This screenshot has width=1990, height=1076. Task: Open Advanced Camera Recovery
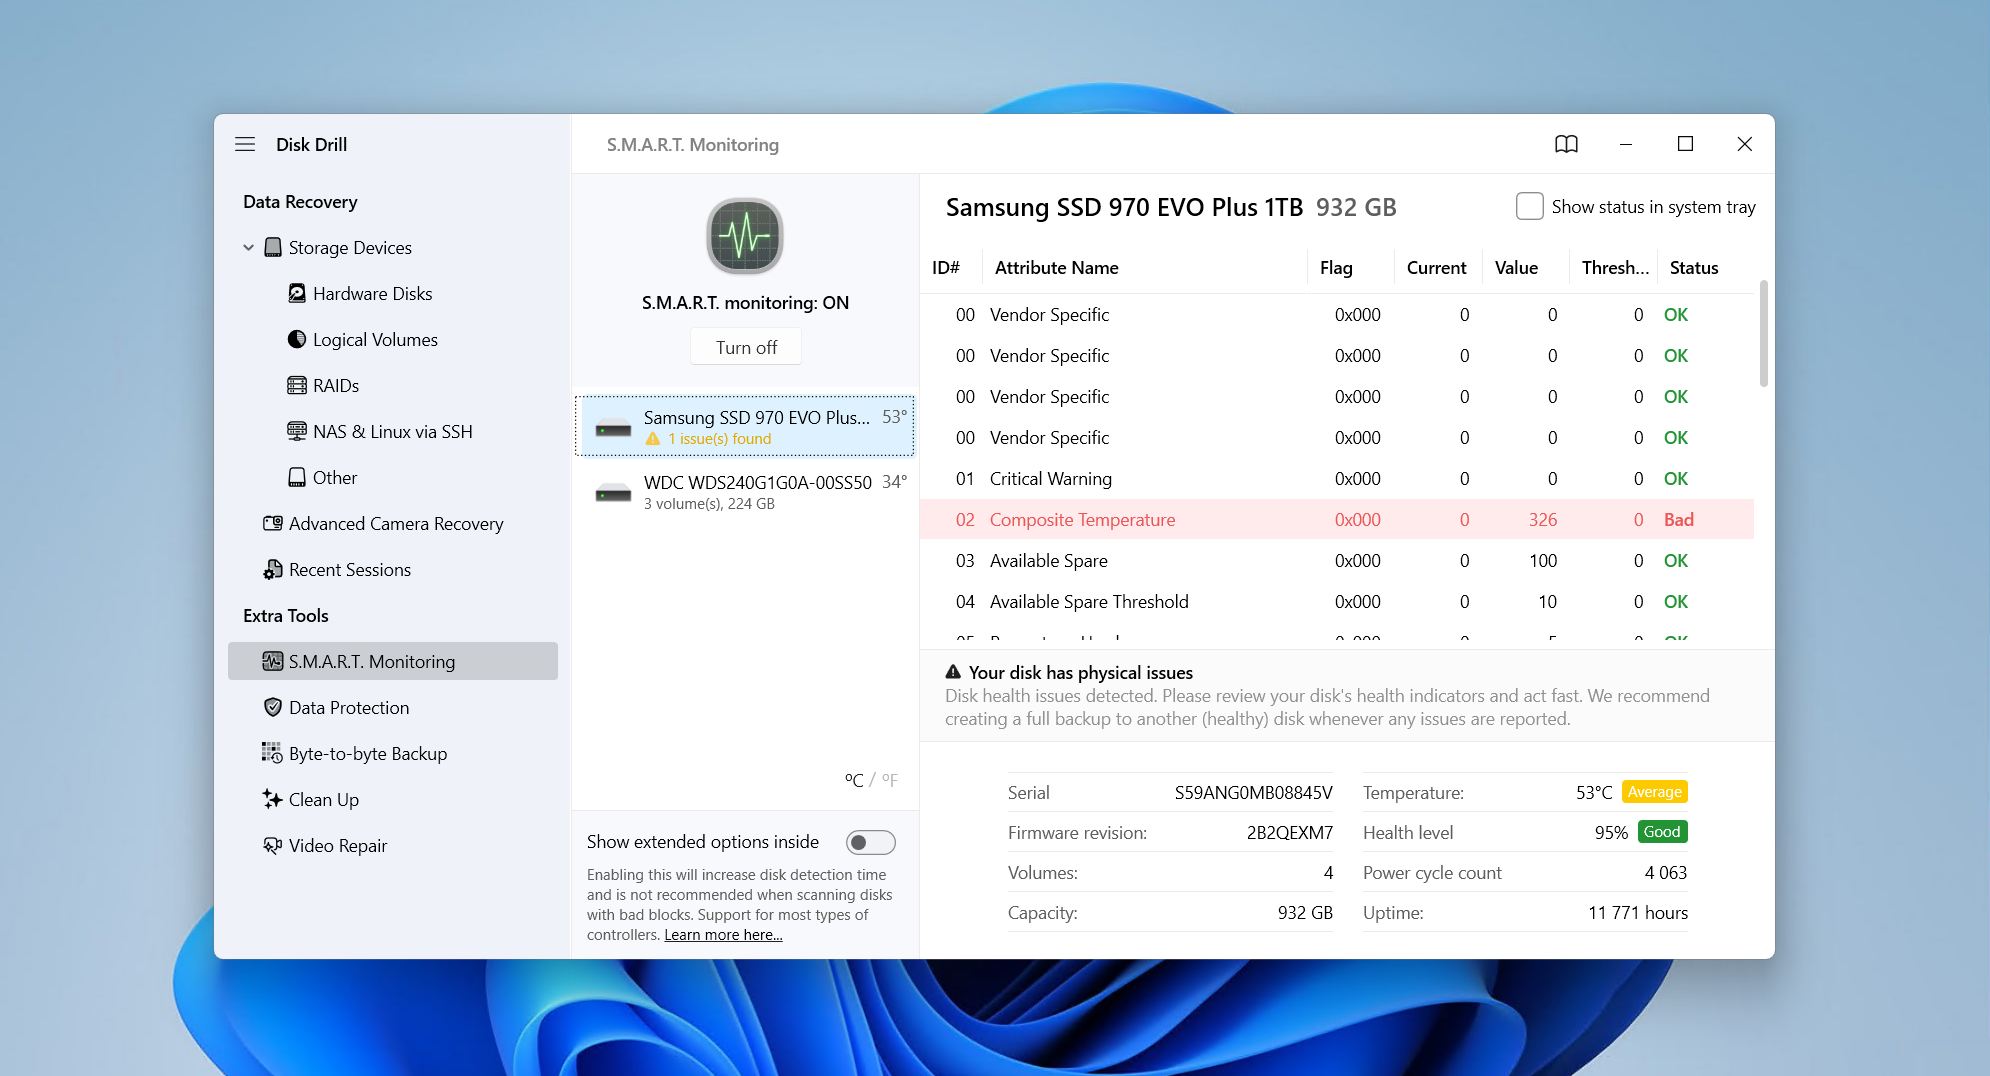(396, 523)
